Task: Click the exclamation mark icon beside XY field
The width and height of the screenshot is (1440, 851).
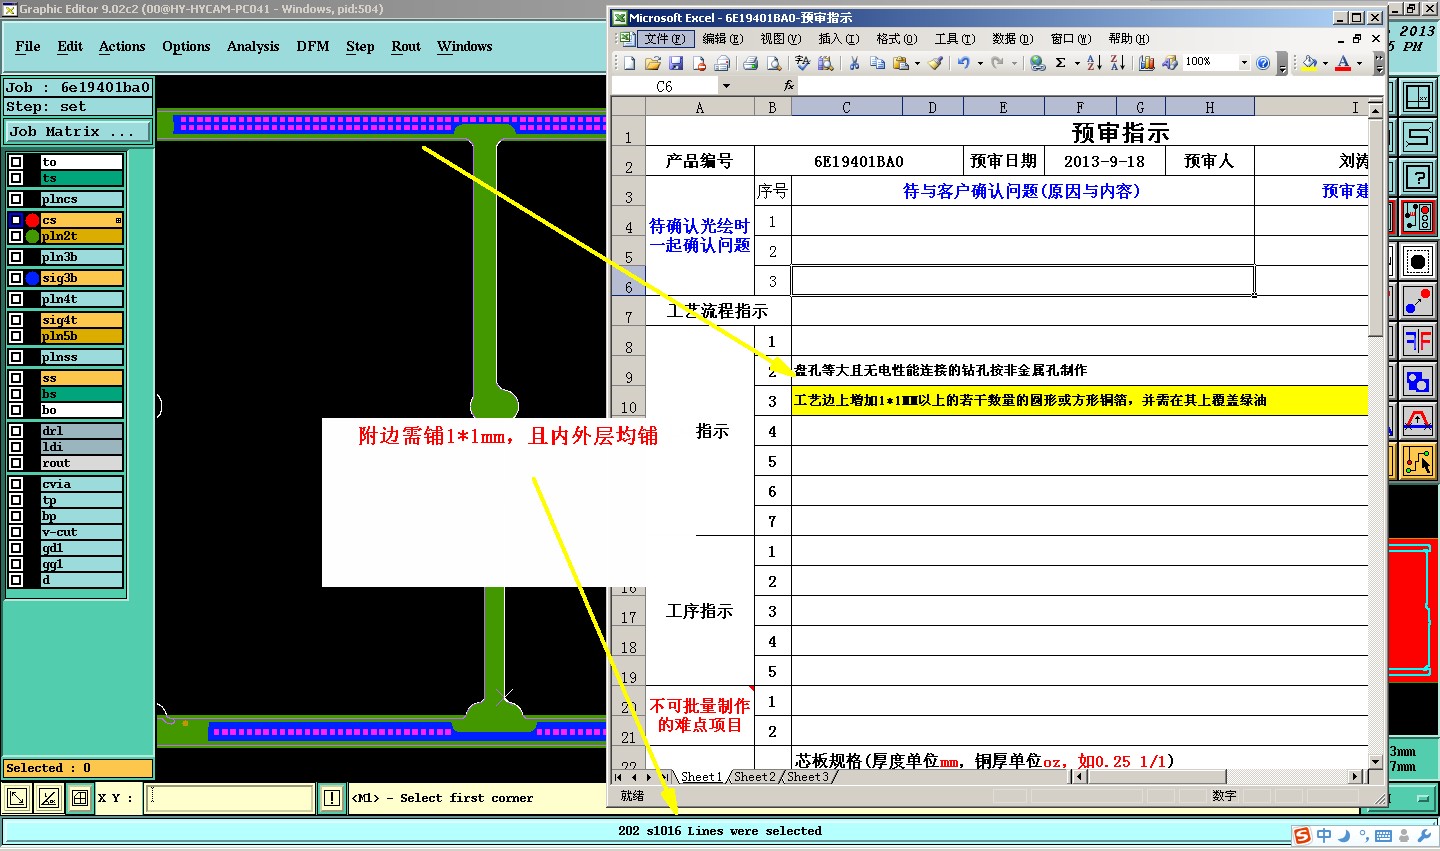Action: click(x=332, y=798)
